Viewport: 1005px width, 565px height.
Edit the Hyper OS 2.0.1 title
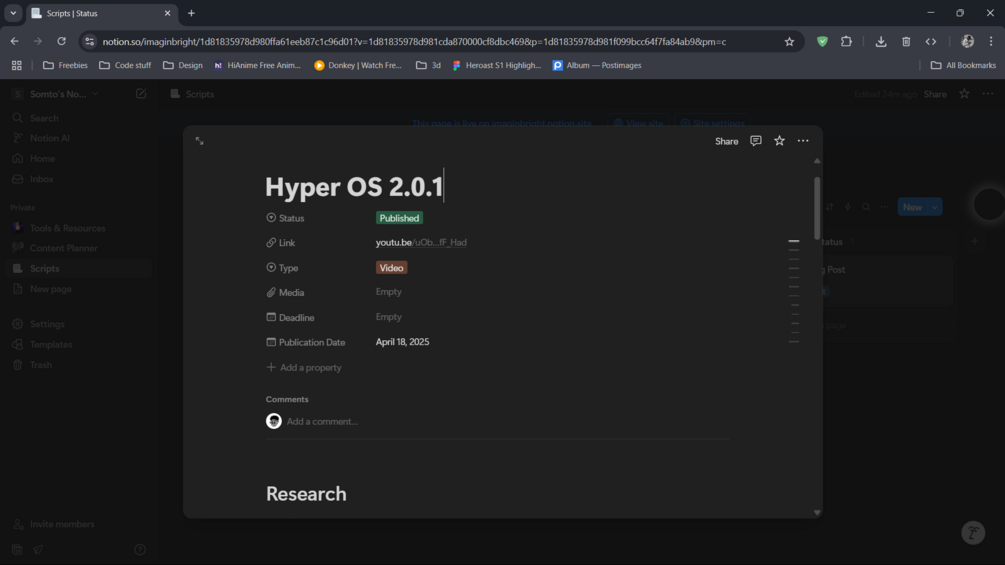[354, 186]
